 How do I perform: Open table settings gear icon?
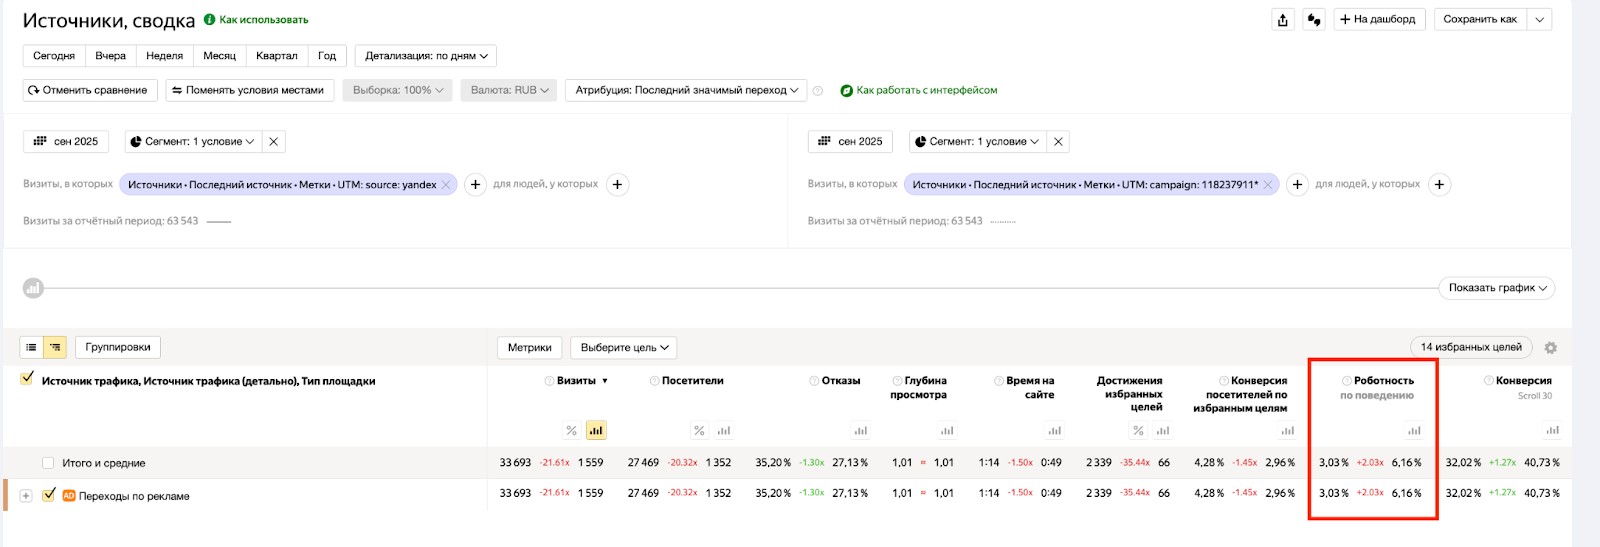(1550, 348)
